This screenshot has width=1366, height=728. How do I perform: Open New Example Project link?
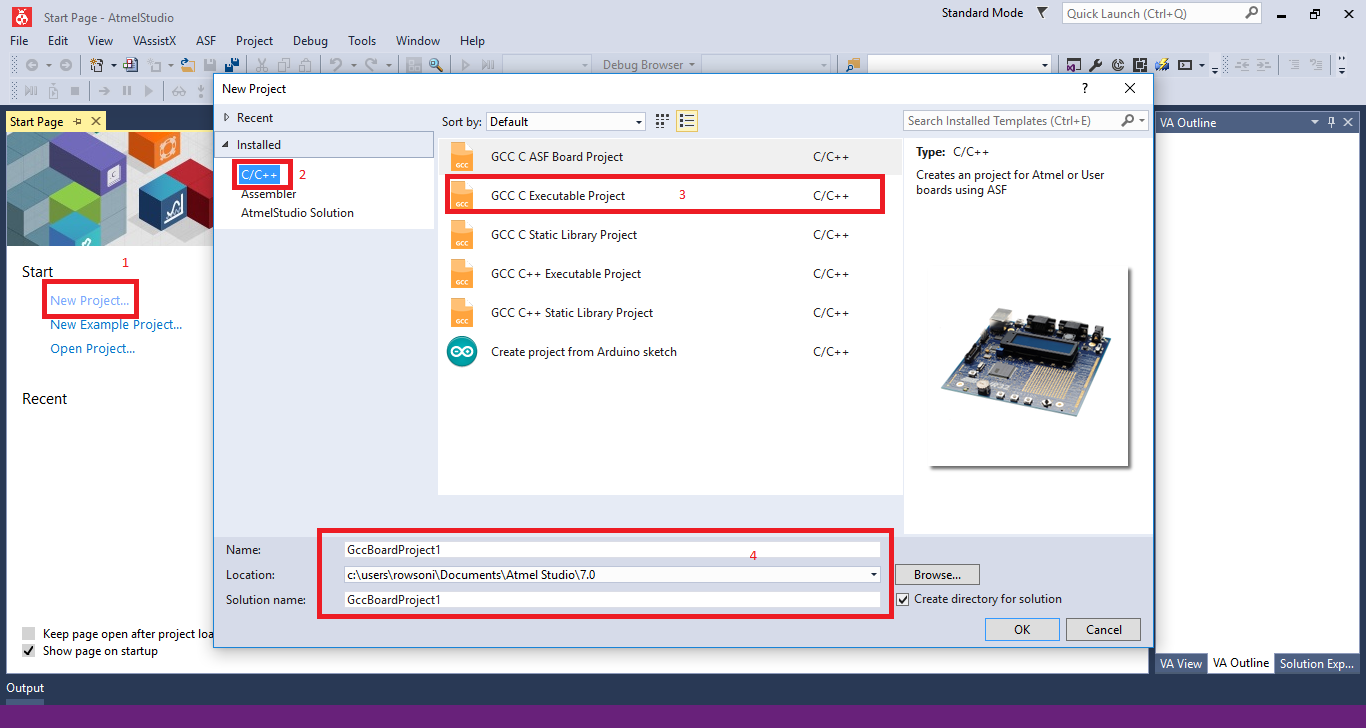[116, 324]
